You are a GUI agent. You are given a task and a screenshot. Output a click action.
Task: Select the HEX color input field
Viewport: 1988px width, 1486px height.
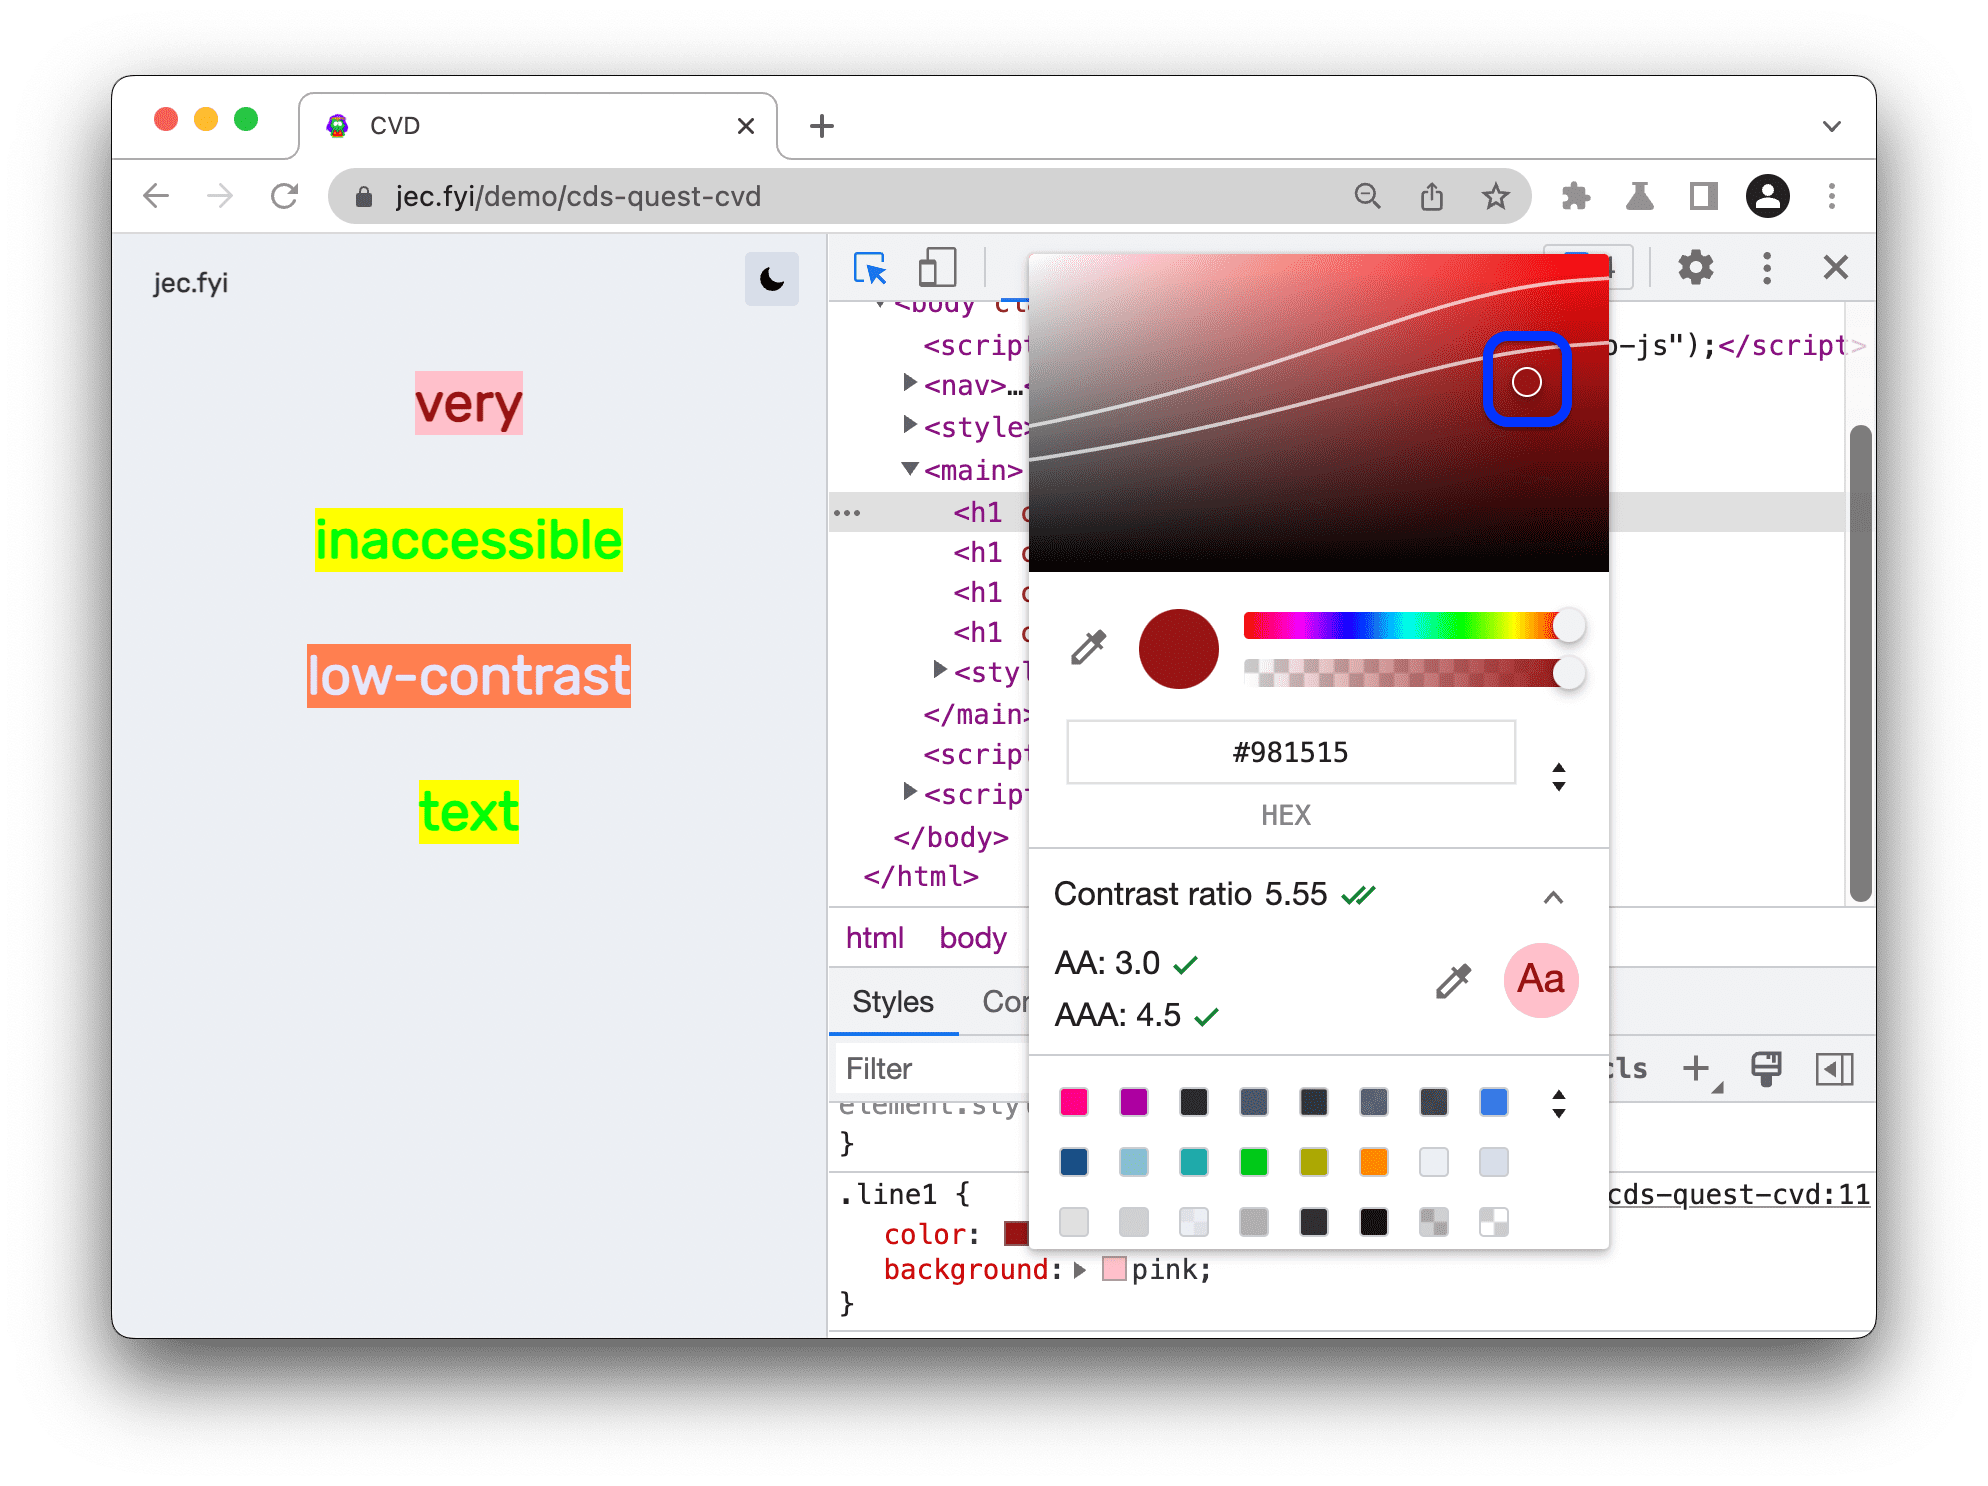tap(1287, 754)
